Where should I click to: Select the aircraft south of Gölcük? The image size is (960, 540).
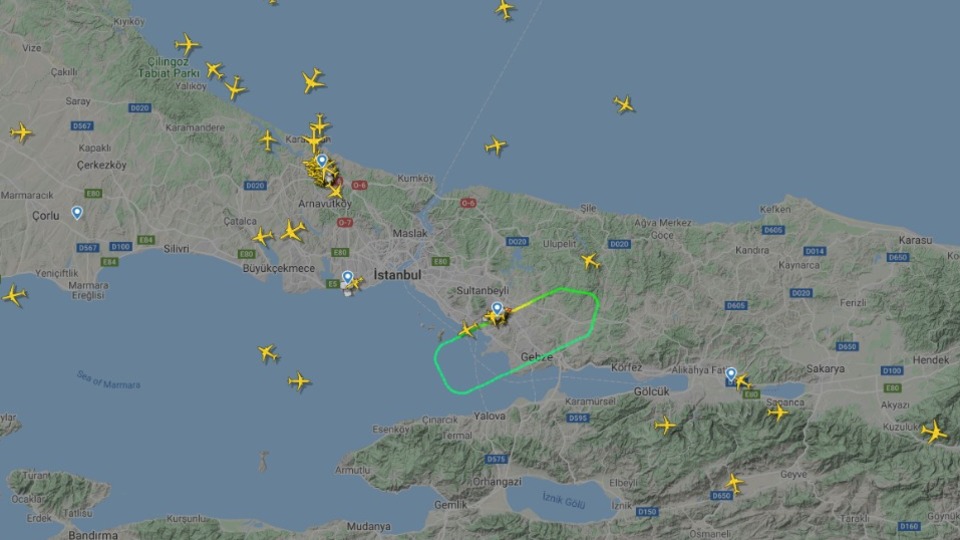tap(665, 424)
